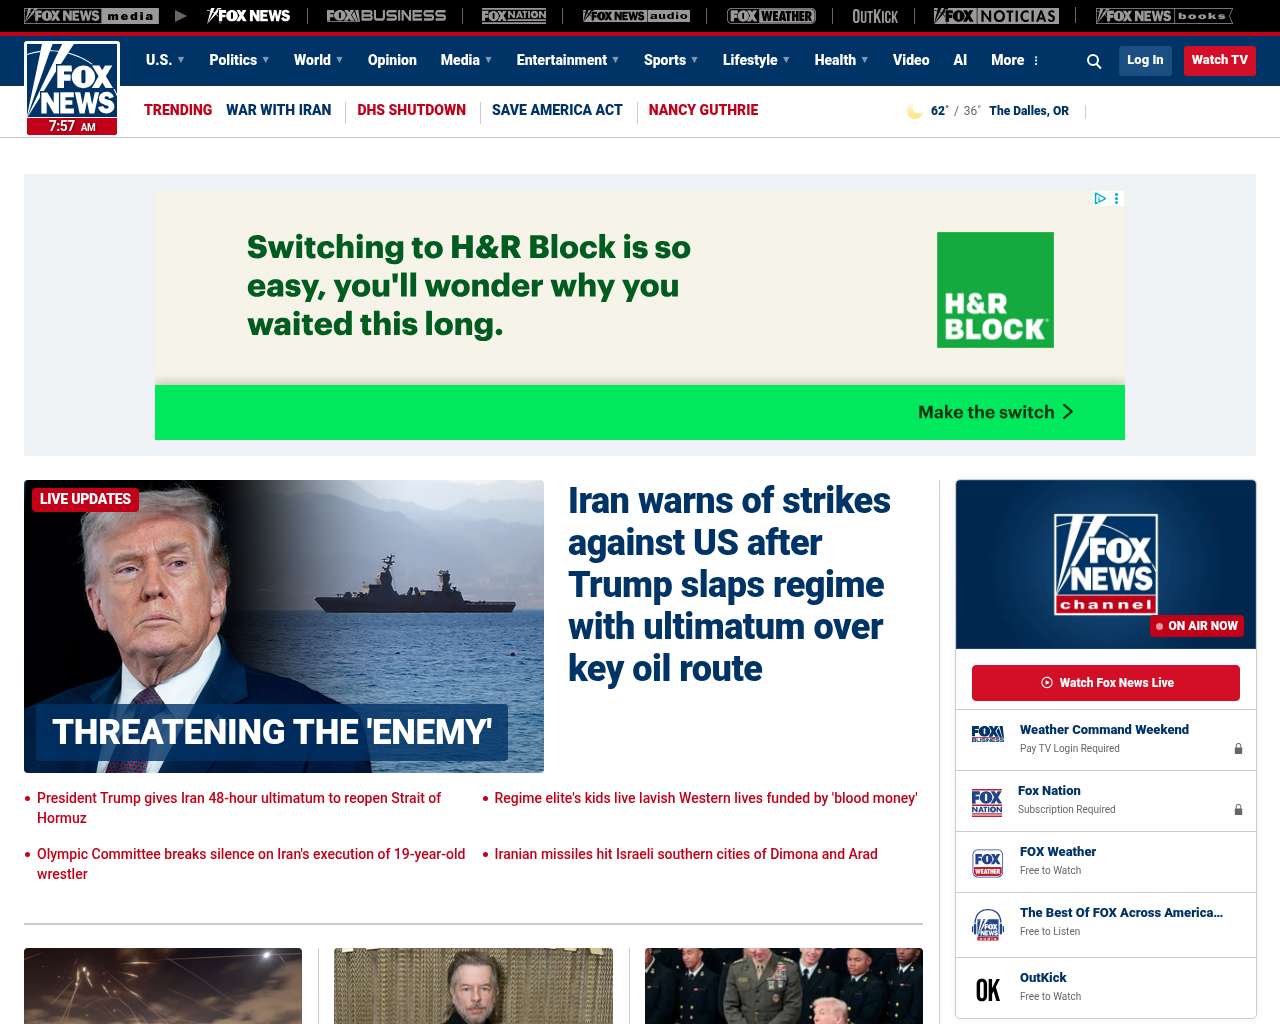Read Olympic Committee Iran wrestler execution story
This screenshot has width=1280, height=1024.
pos(251,864)
